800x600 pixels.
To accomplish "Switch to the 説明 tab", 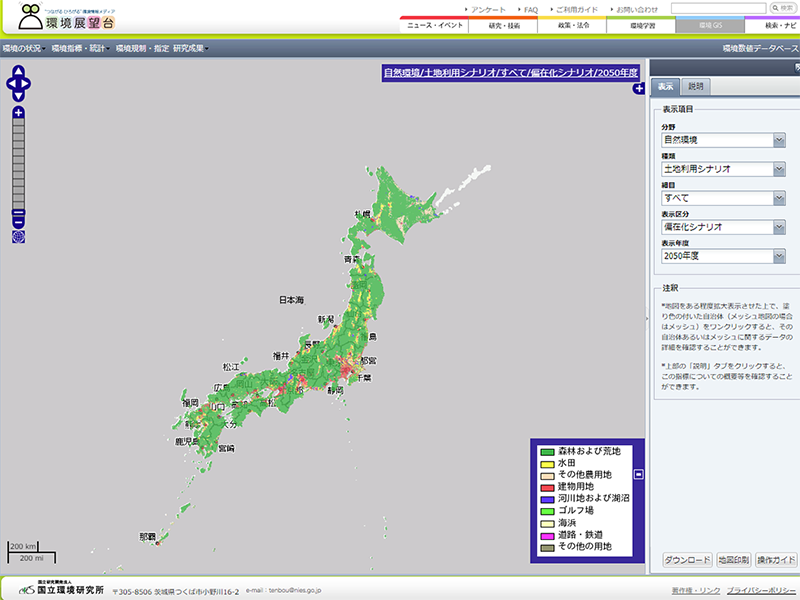I will click(x=695, y=87).
